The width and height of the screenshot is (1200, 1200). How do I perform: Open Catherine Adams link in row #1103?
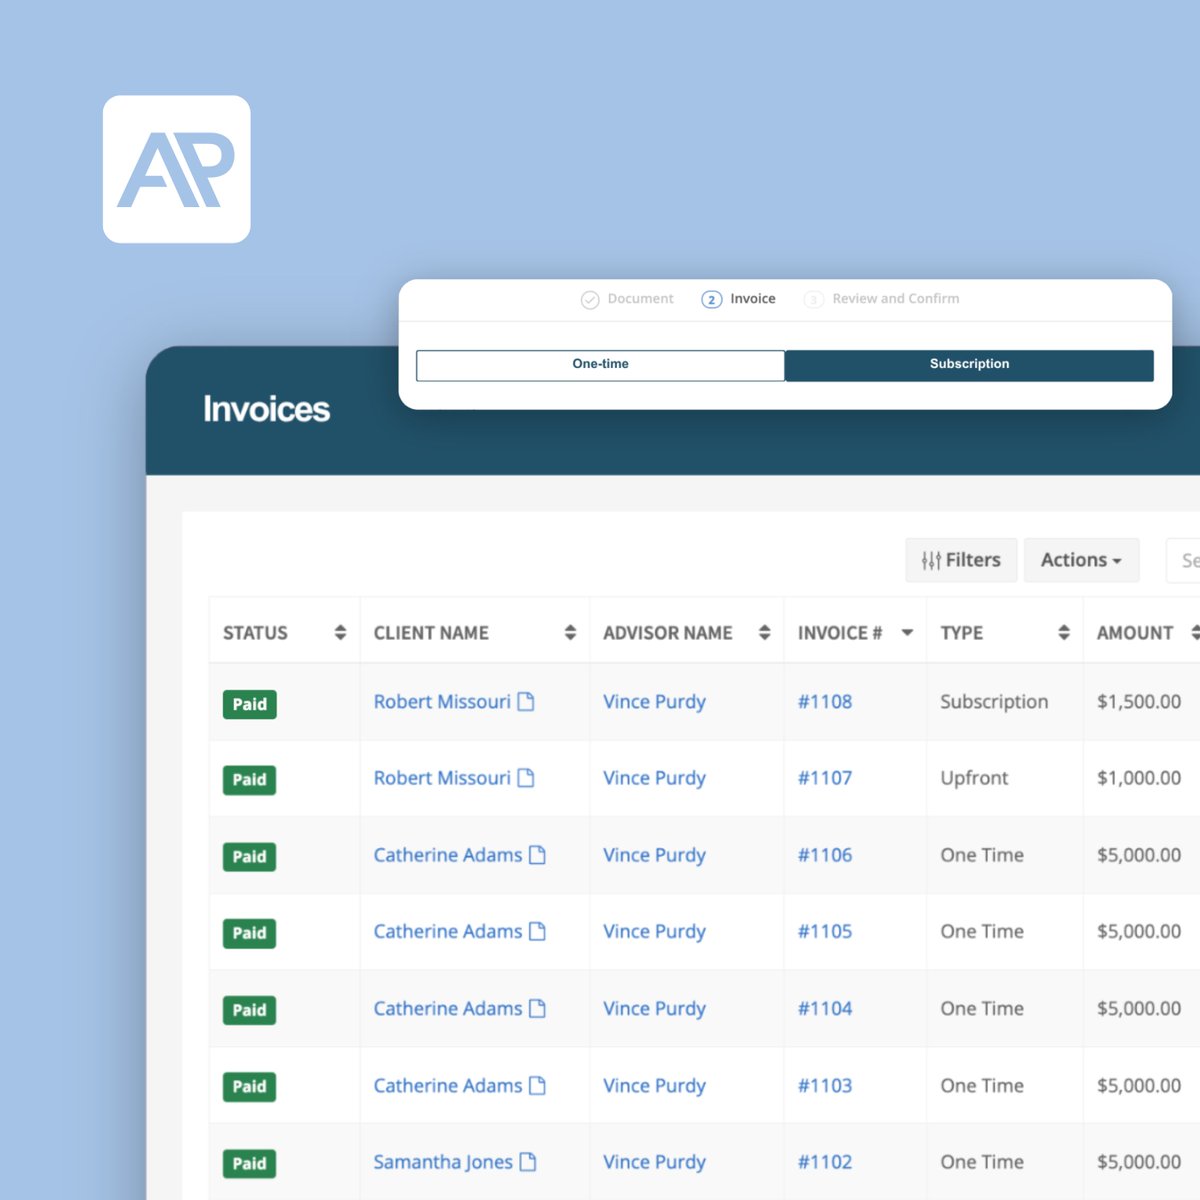coord(448,1085)
